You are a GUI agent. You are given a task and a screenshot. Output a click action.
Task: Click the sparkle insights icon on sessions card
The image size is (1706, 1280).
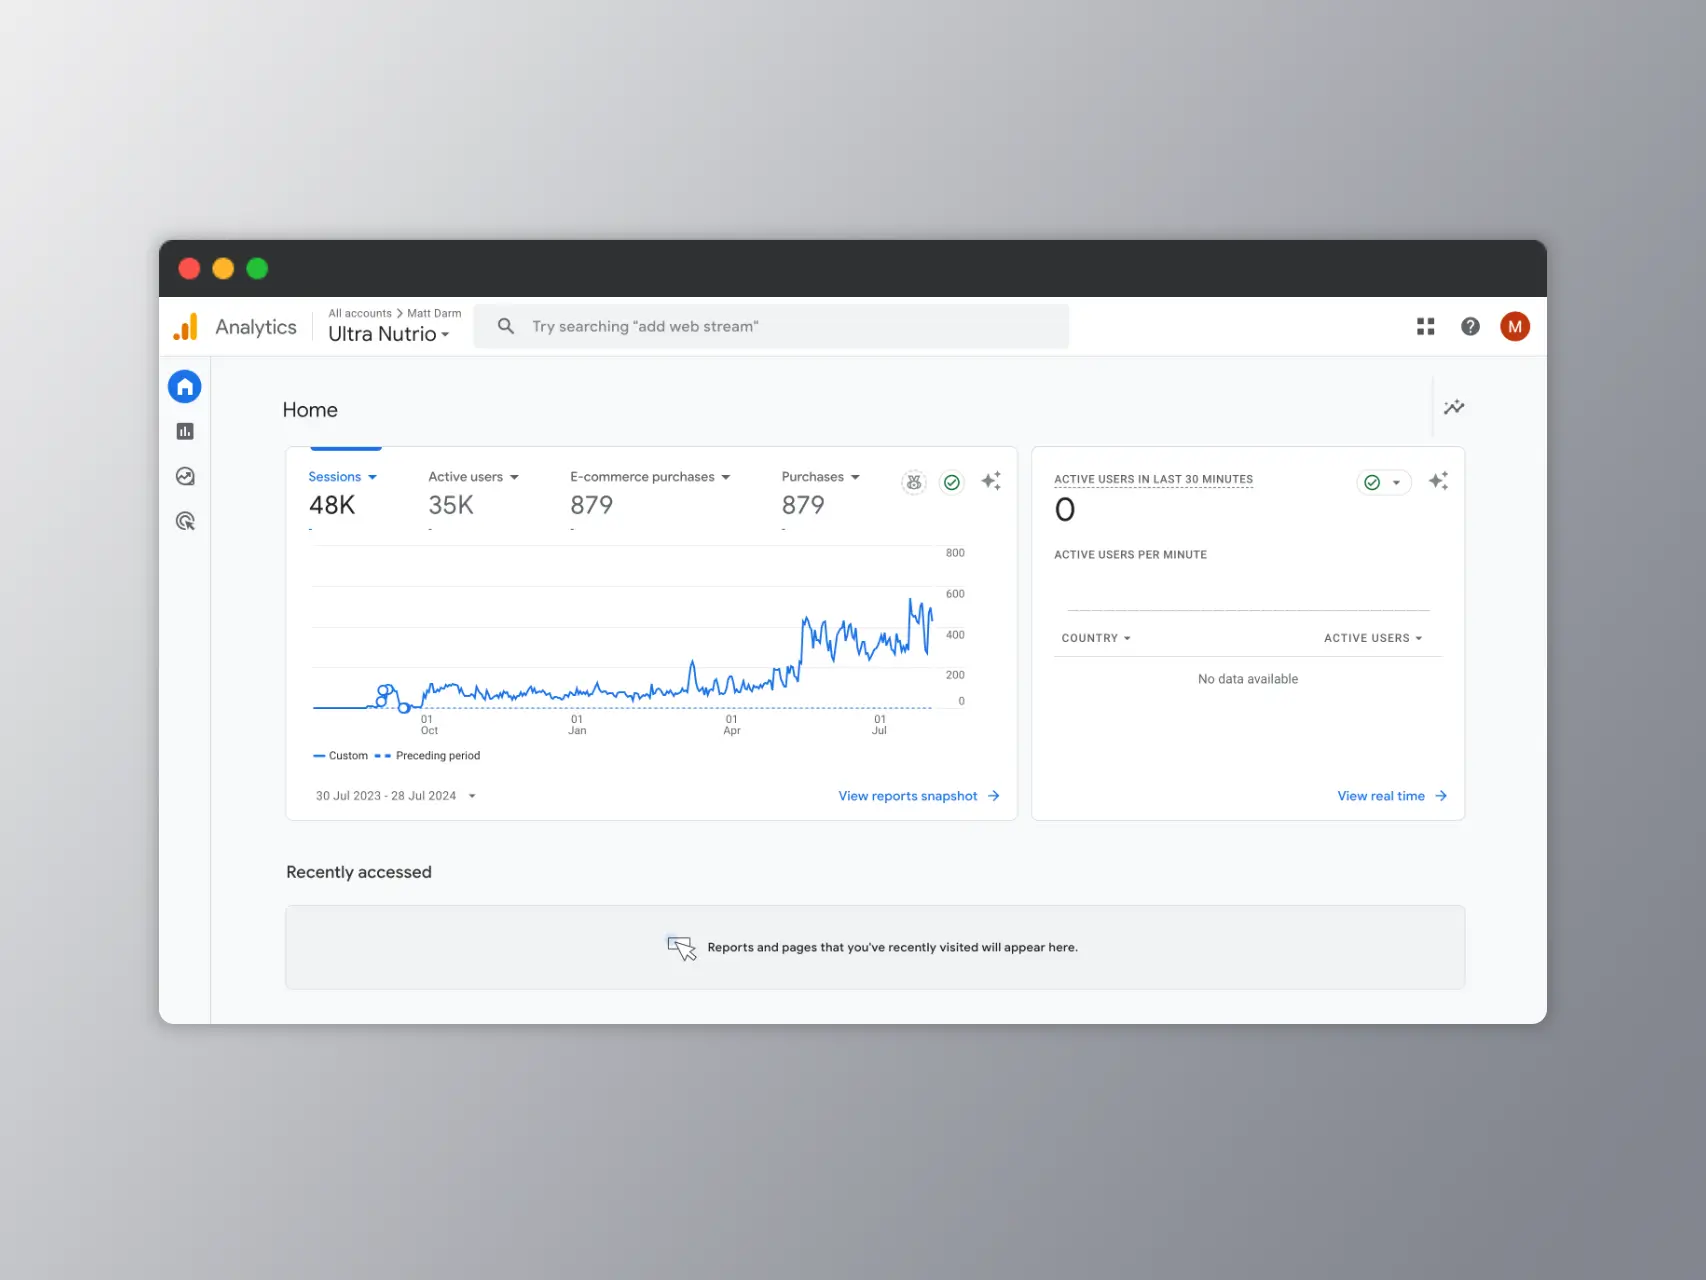tap(991, 481)
